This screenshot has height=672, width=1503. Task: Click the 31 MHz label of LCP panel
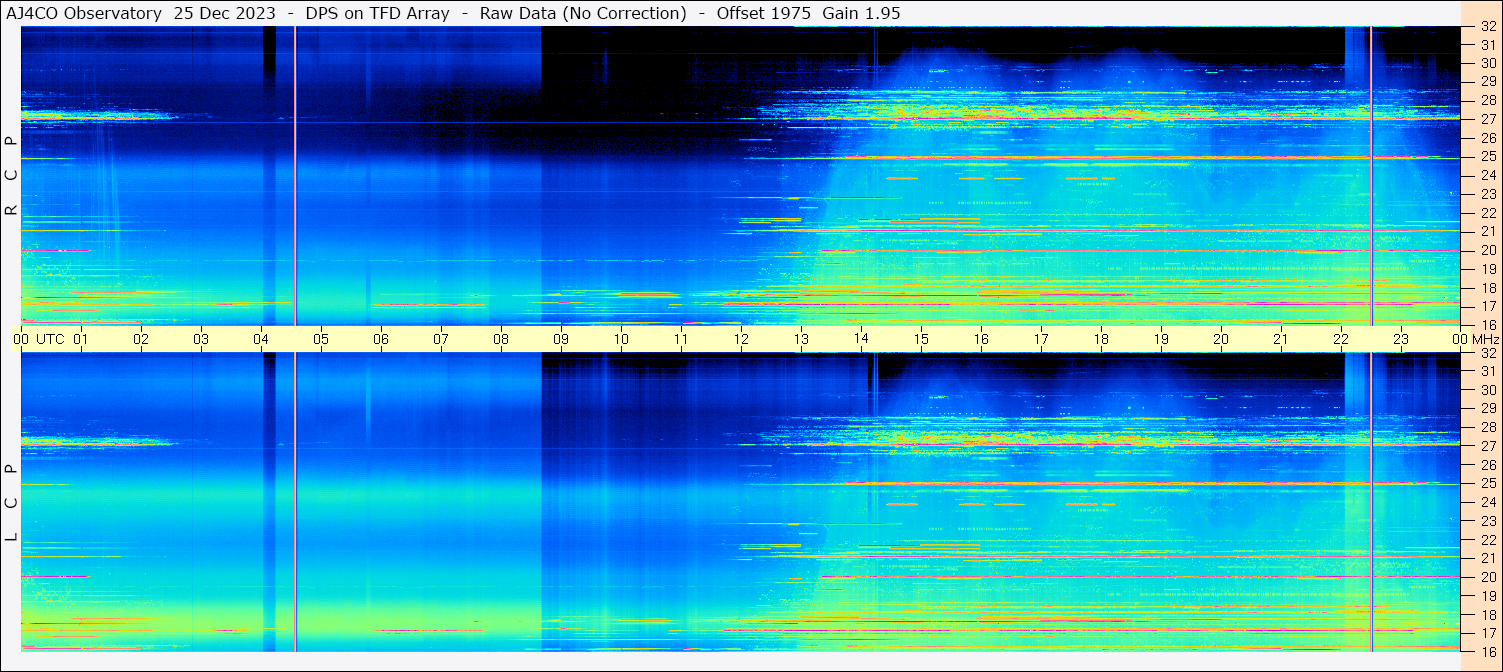point(1488,371)
